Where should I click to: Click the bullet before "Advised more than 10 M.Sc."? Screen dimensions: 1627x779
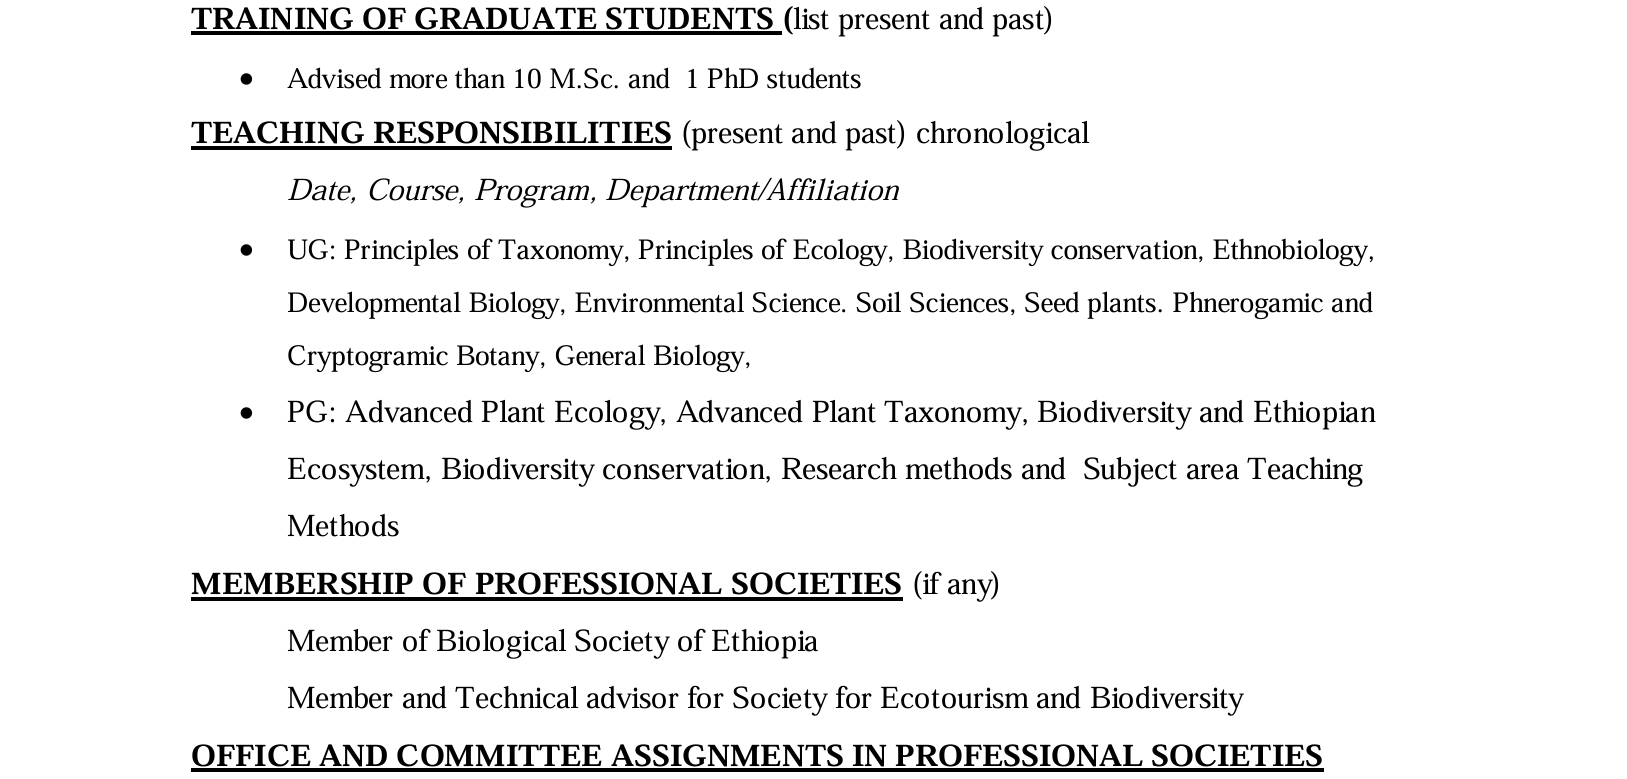tap(247, 79)
